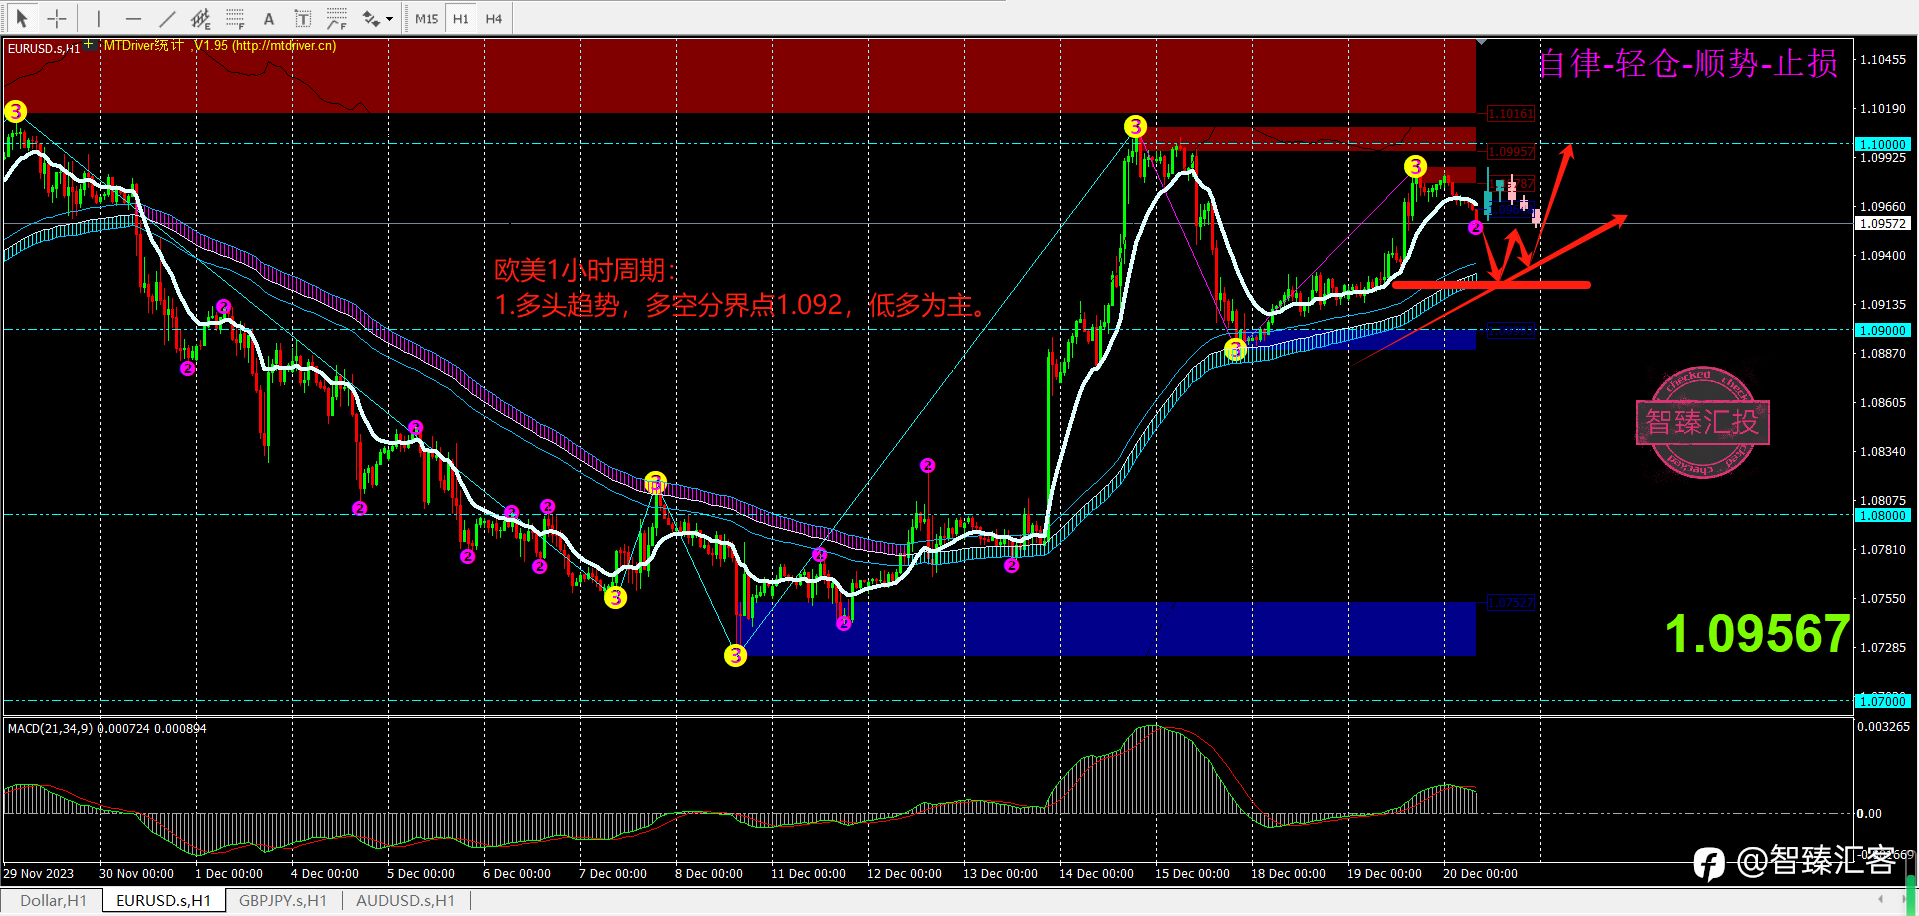Viewport: 1919px width, 916px height.
Task: Click the EURUSD.s,H1 chart title label
Action: pos(44,48)
